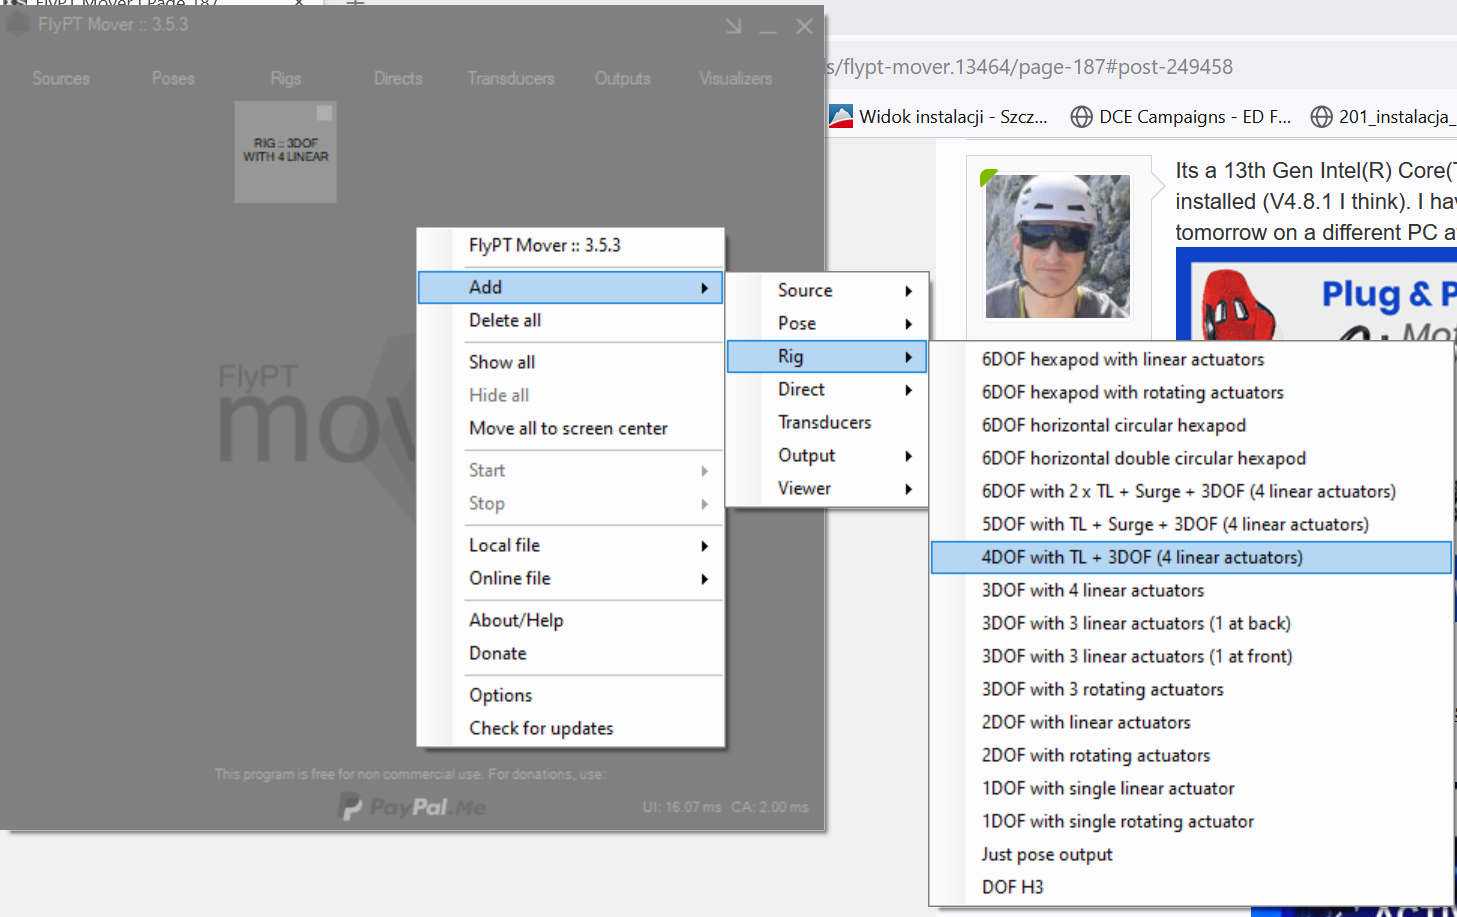1457x917 pixels.
Task: Open the Output submenu
Action: [x=827, y=455]
